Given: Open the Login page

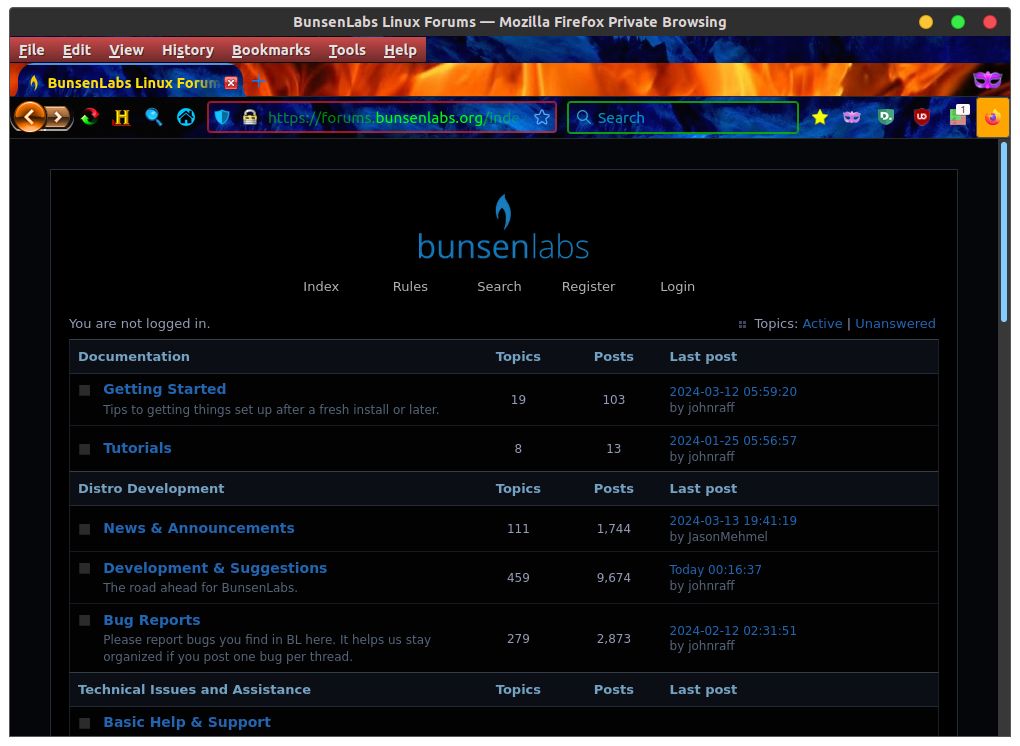Looking at the screenshot, I should [x=677, y=287].
